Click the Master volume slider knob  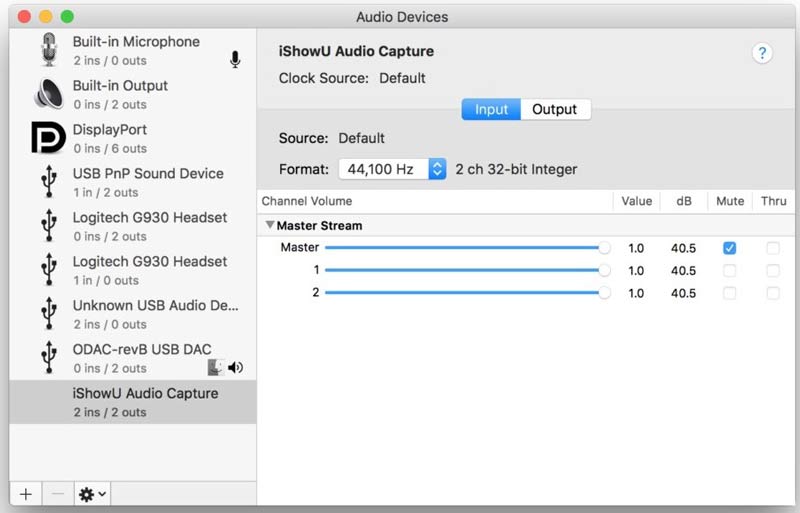[604, 248]
